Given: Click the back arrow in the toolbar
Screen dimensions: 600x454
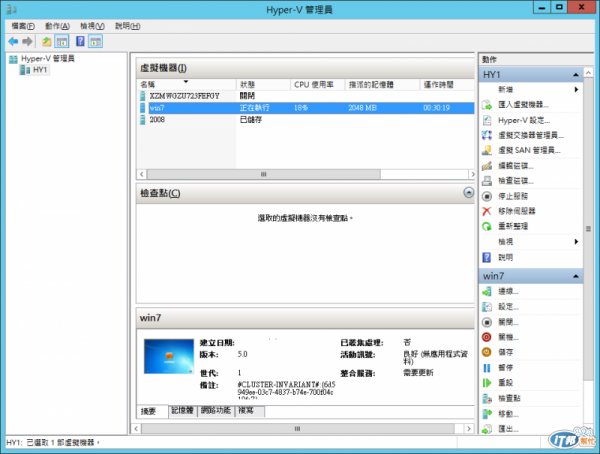Looking at the screenshot, I should click(13, 41).
